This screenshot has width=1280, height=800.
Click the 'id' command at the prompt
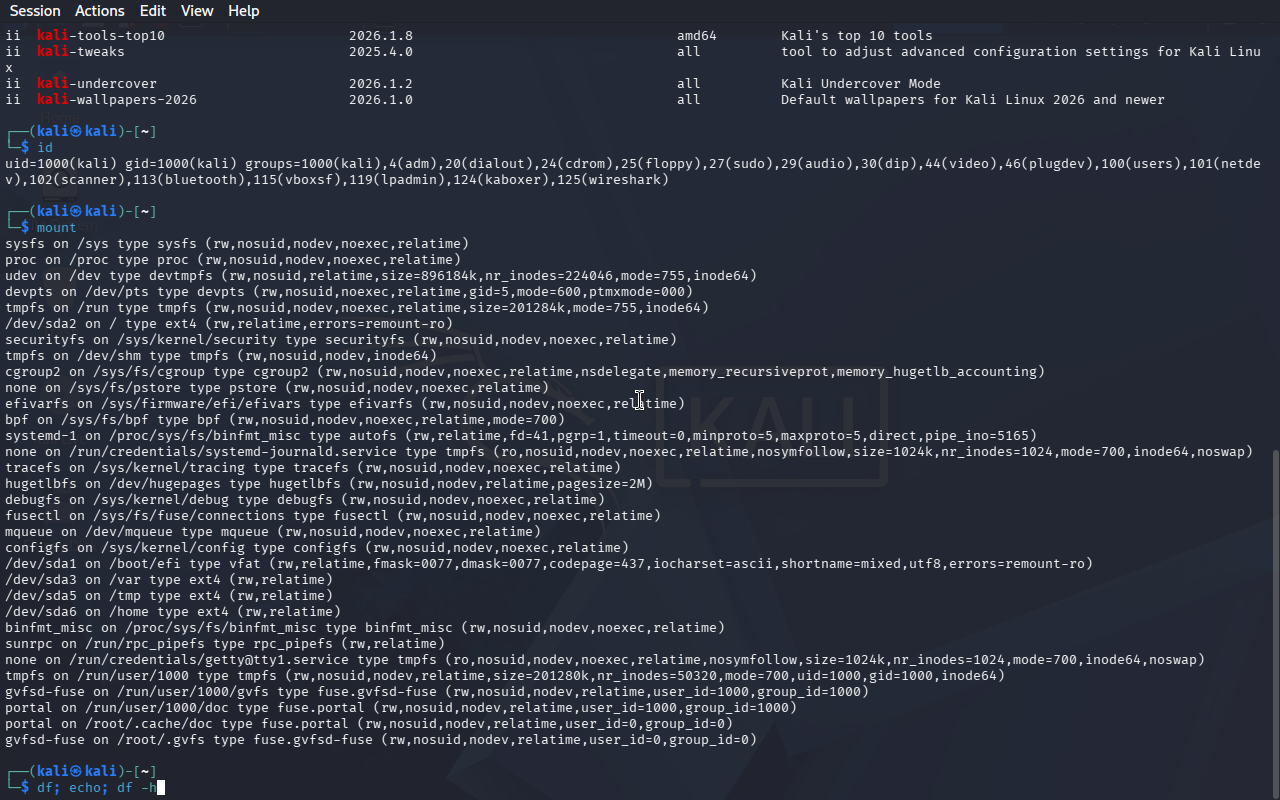(x=44, y=148)
